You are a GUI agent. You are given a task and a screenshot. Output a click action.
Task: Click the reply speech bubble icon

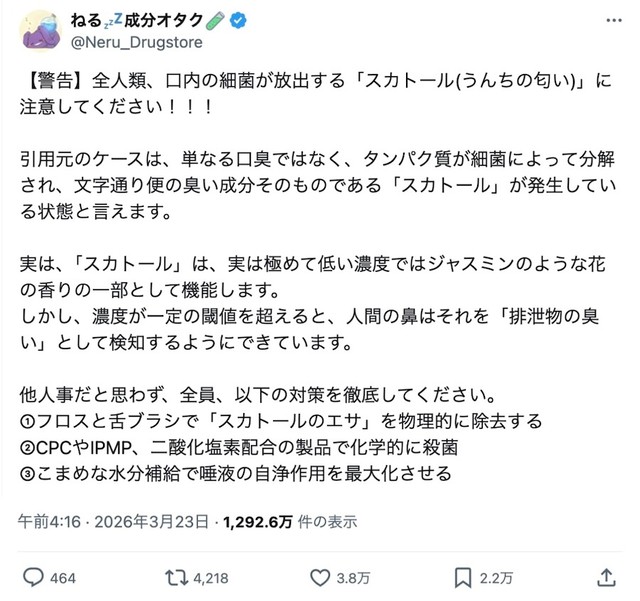[34, 577]
